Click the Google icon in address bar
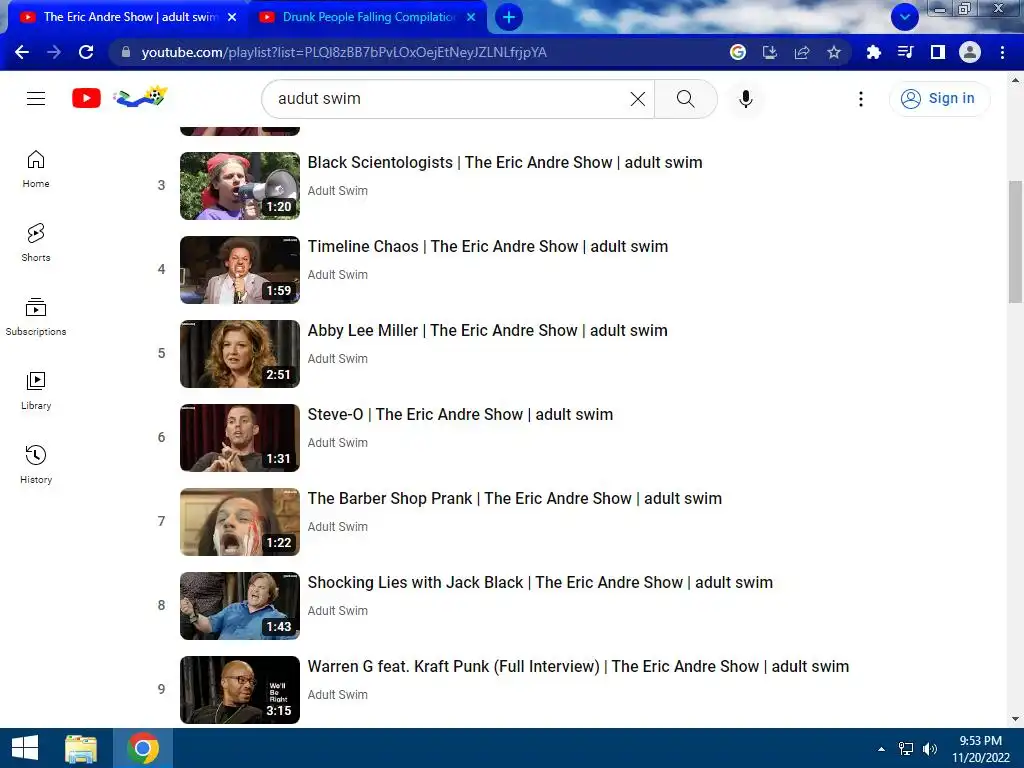The image size is (1024, 768). pyautogui.click(x=738, y=52)
